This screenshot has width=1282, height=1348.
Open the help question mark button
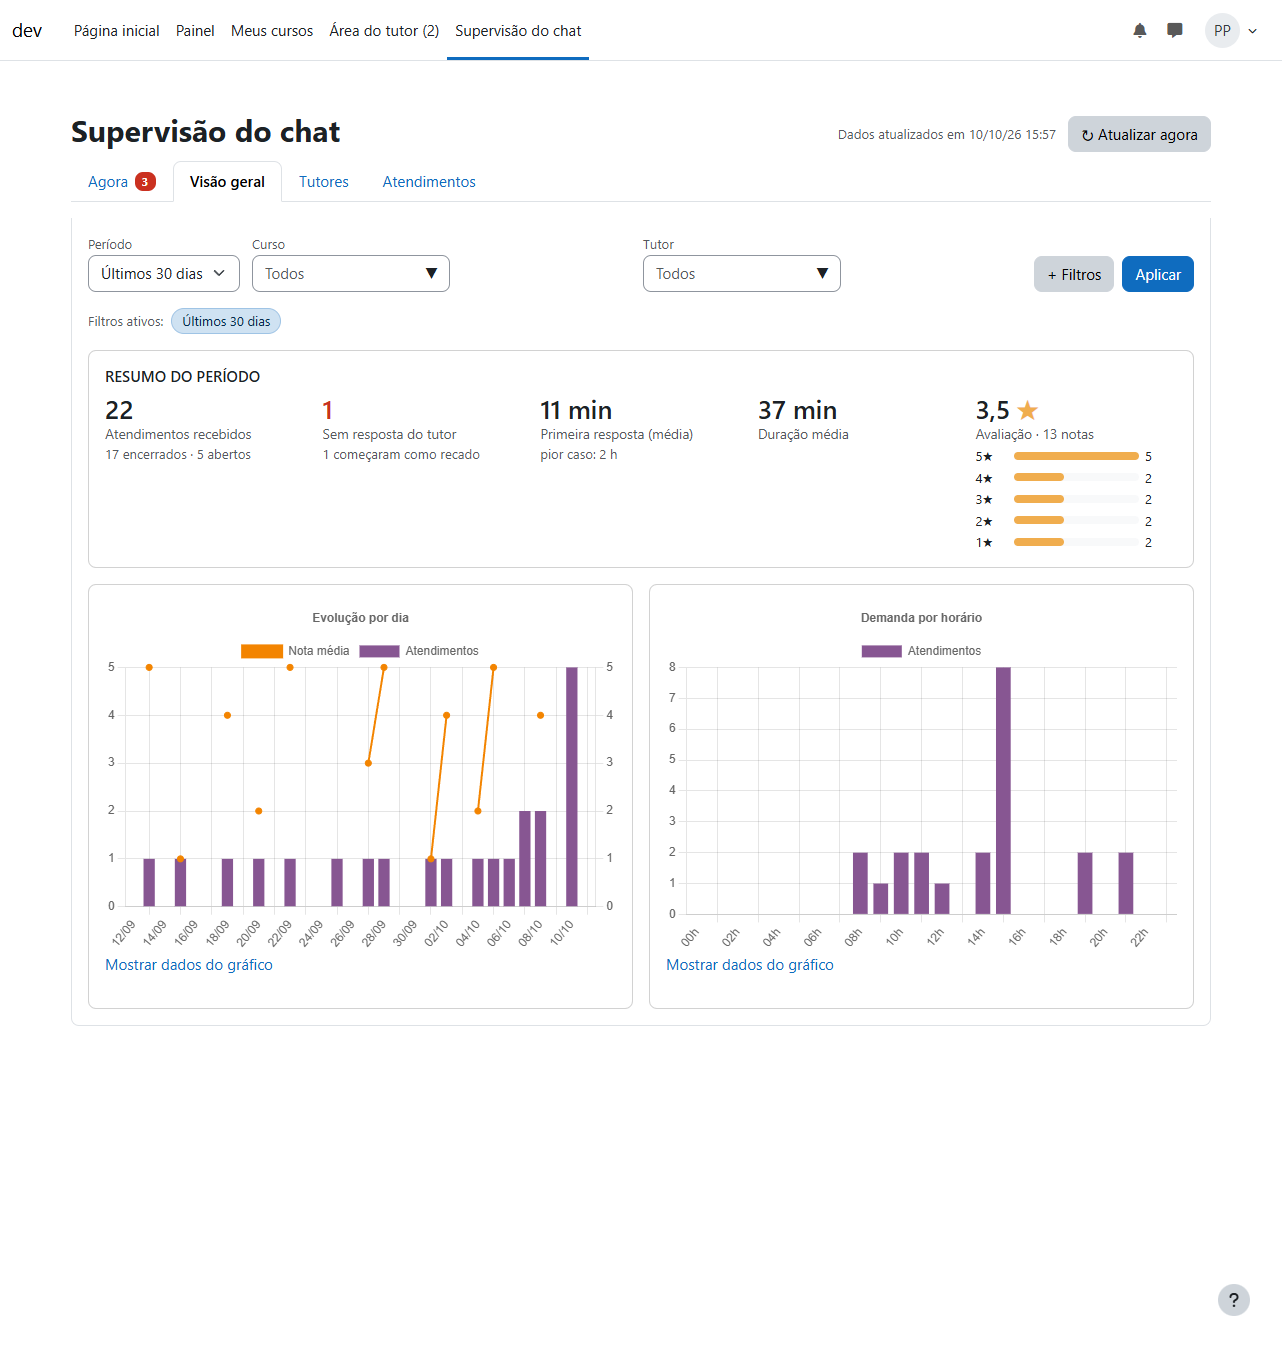click(1234, 1300)
